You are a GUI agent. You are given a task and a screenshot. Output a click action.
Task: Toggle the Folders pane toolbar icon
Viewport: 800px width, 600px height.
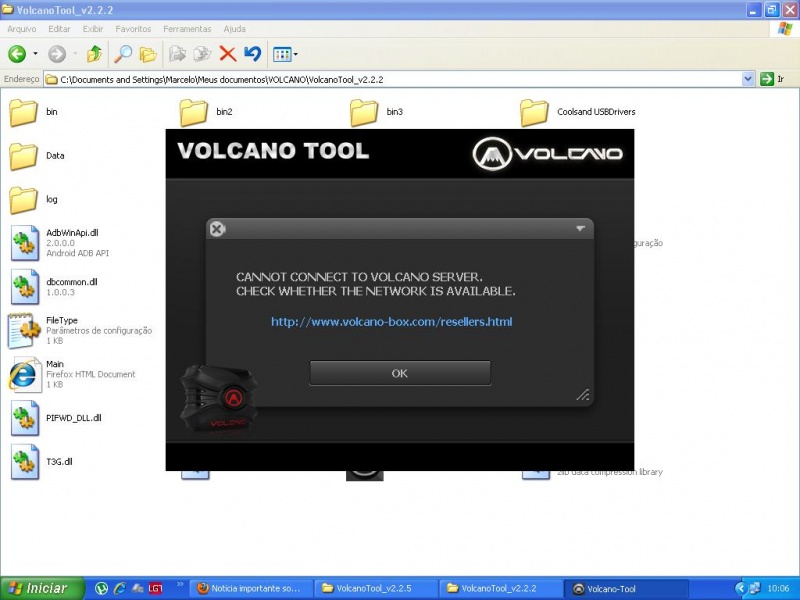click(x=148, y=54)
